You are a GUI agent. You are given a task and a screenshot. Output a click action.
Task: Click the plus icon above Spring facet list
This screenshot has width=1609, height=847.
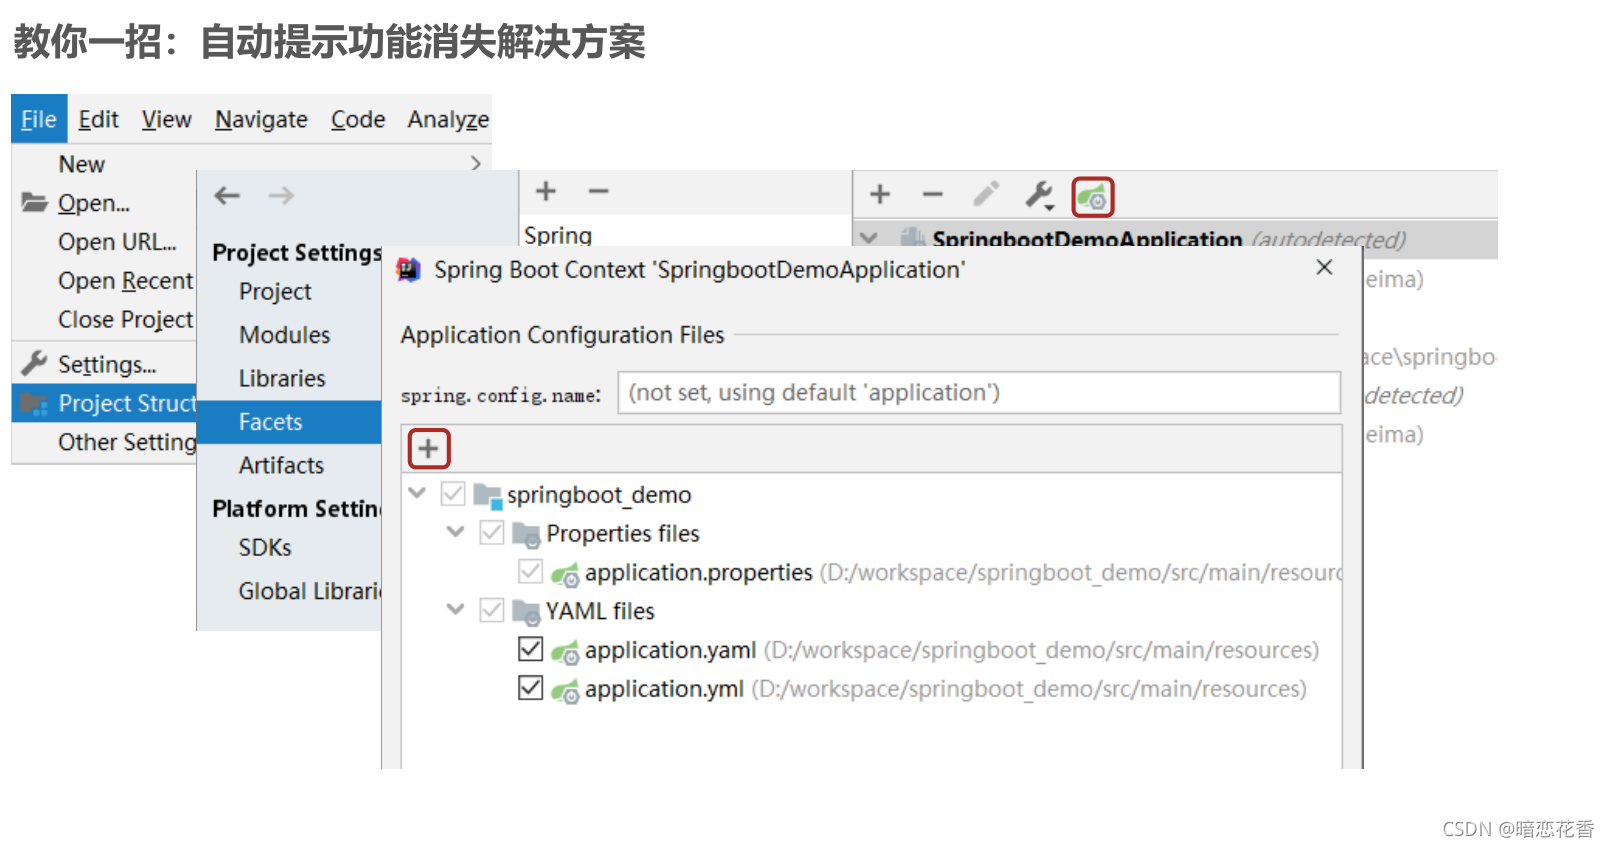click(546, 191)
